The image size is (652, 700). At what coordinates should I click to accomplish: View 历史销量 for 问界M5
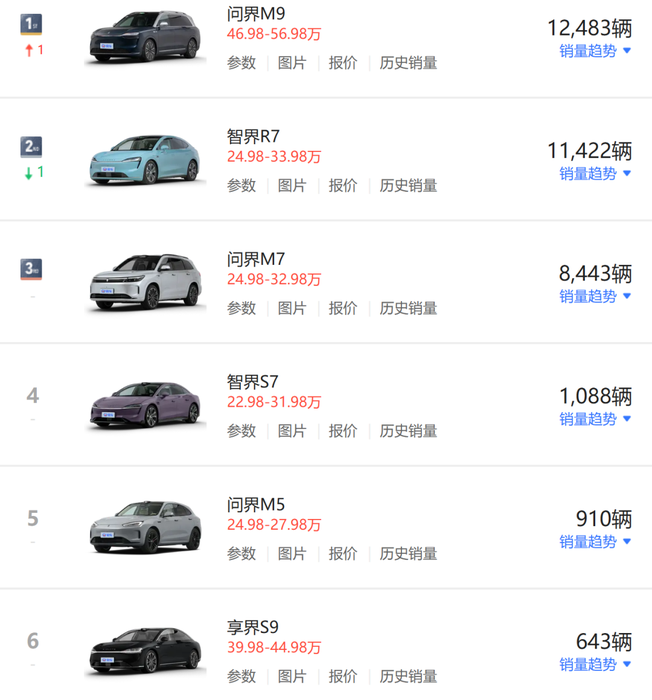point(408,553)
